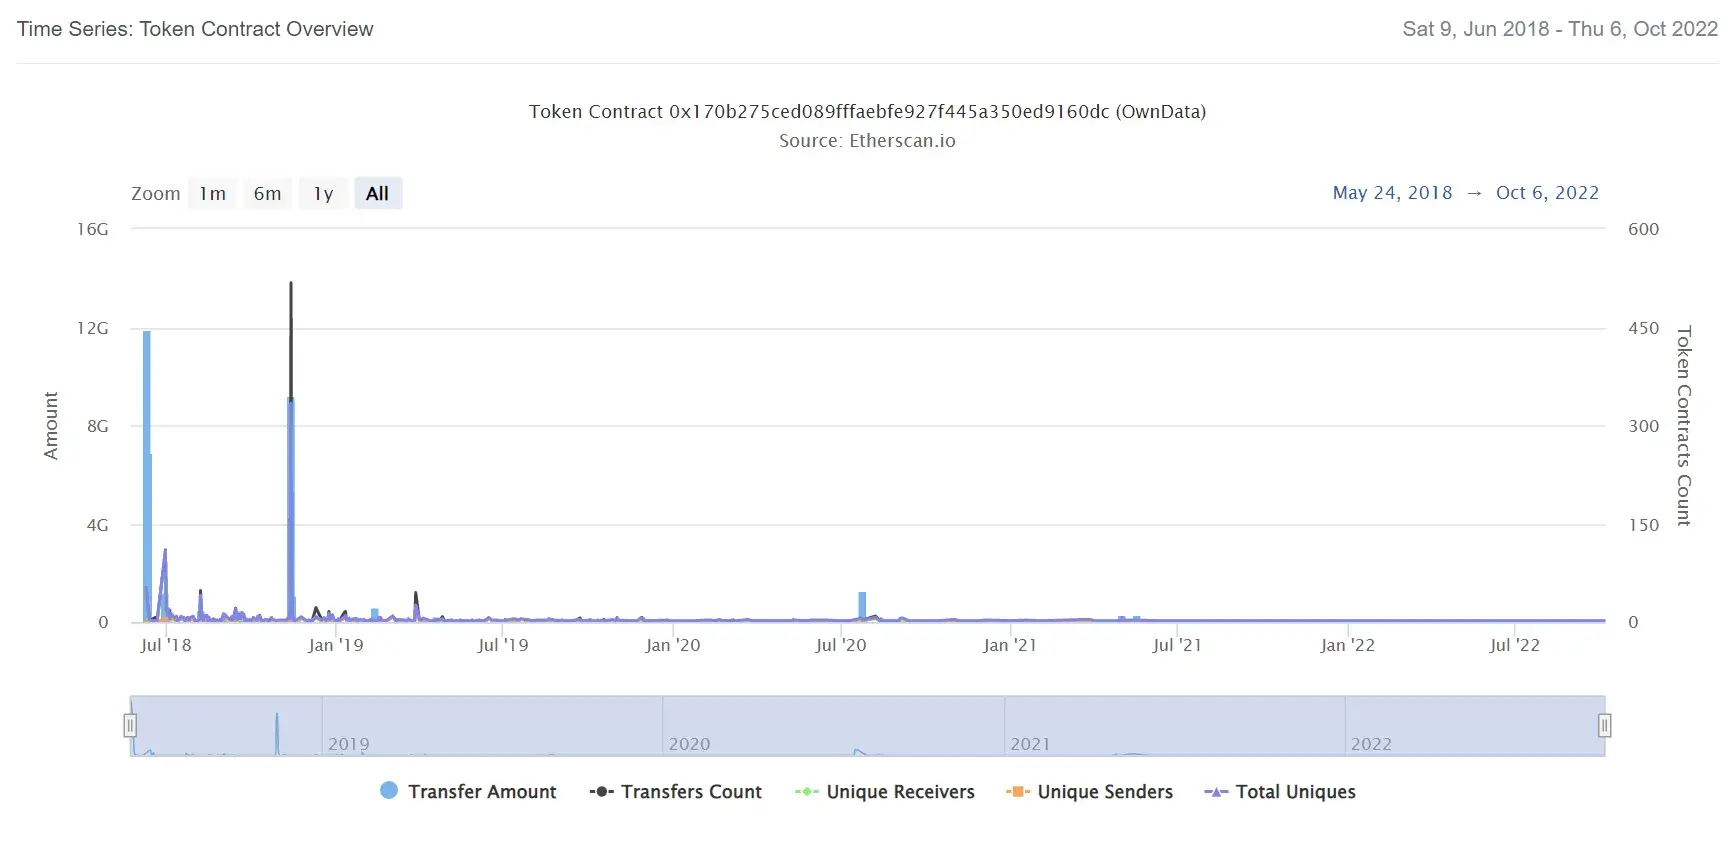Click the purple Total Uniques legend triangle
This screenshot has width=1729, height=847.
pyautogui.click(x=1216, y=791)
